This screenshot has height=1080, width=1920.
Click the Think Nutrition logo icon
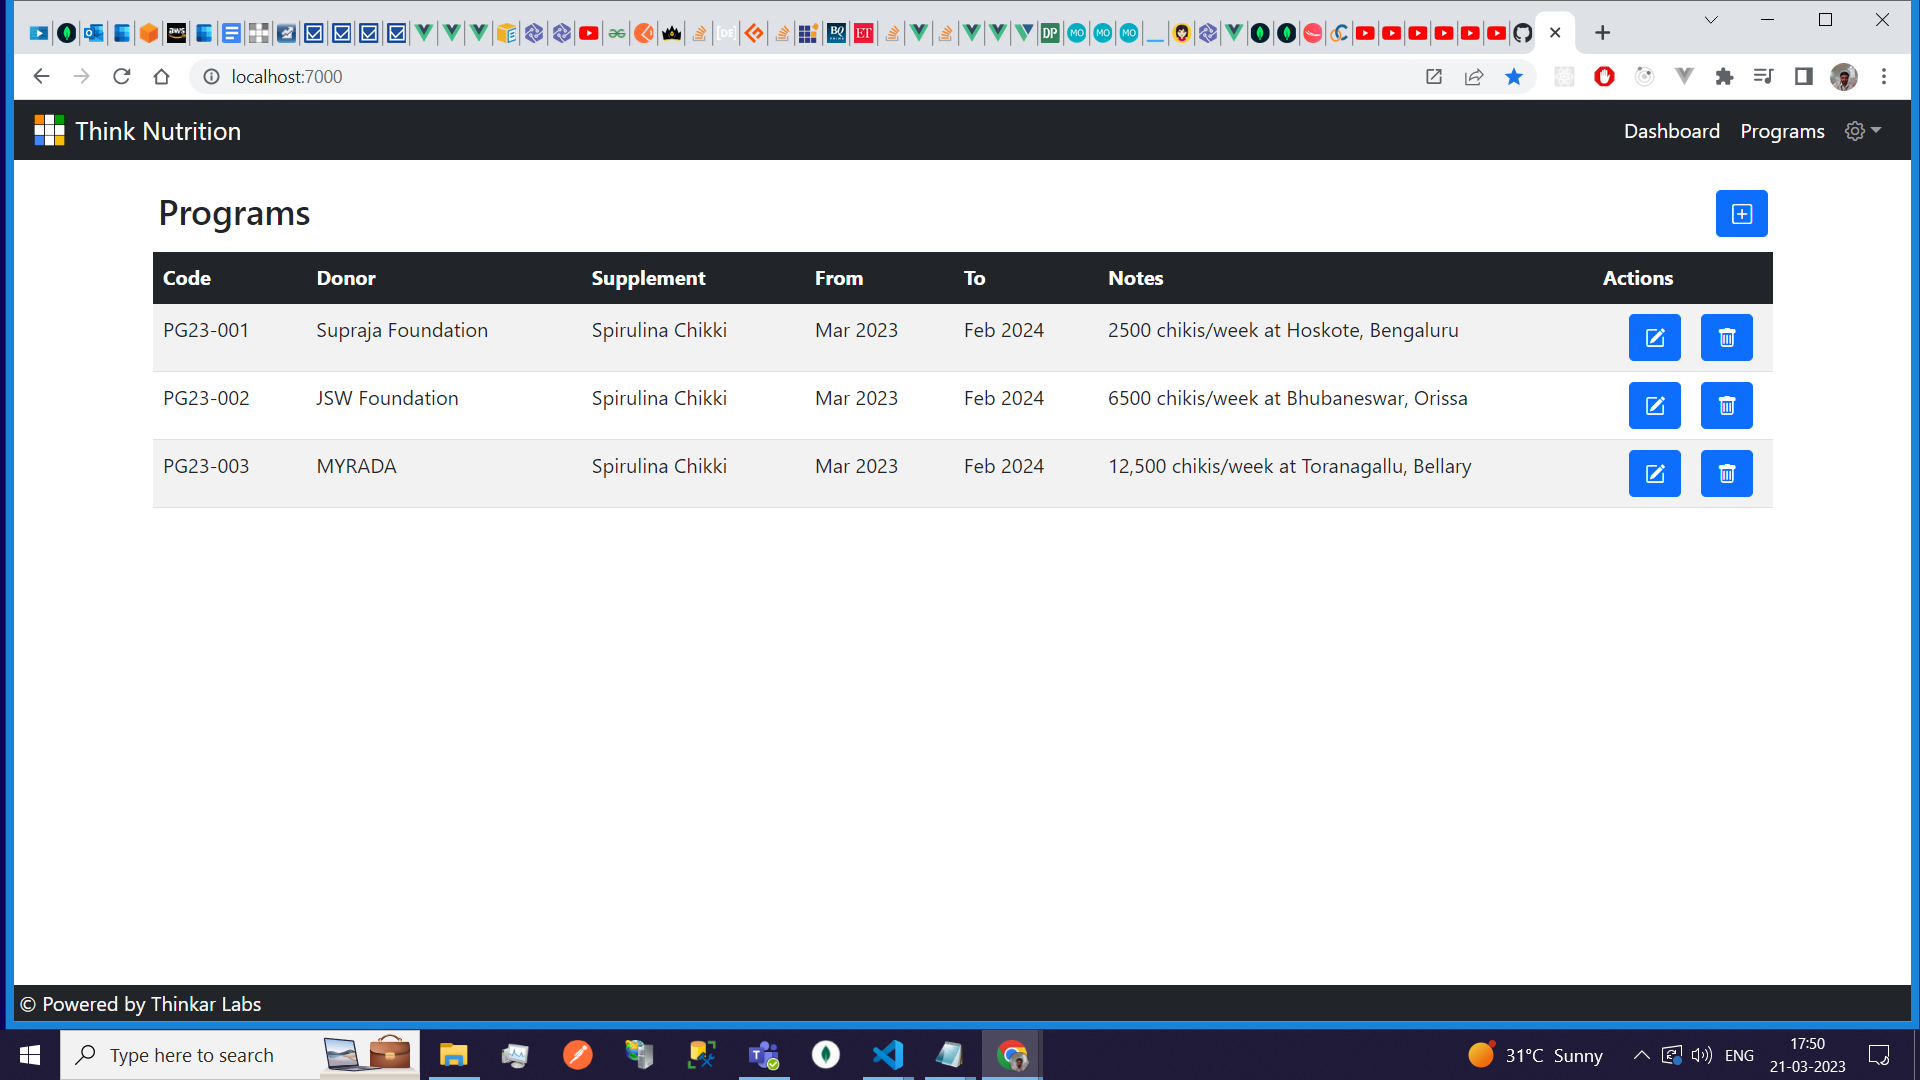pos(49,131)
